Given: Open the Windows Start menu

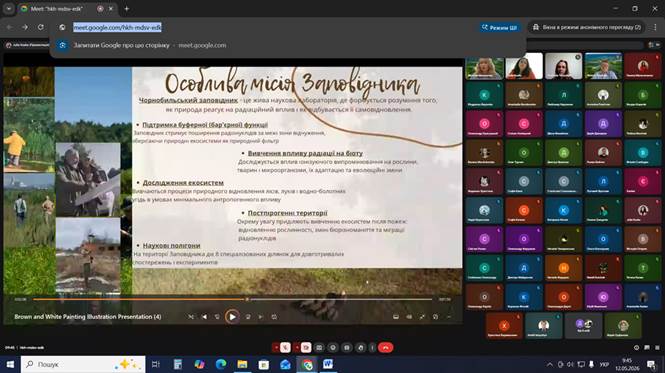Looking at the screenshot, I should (x=10, y=365).
